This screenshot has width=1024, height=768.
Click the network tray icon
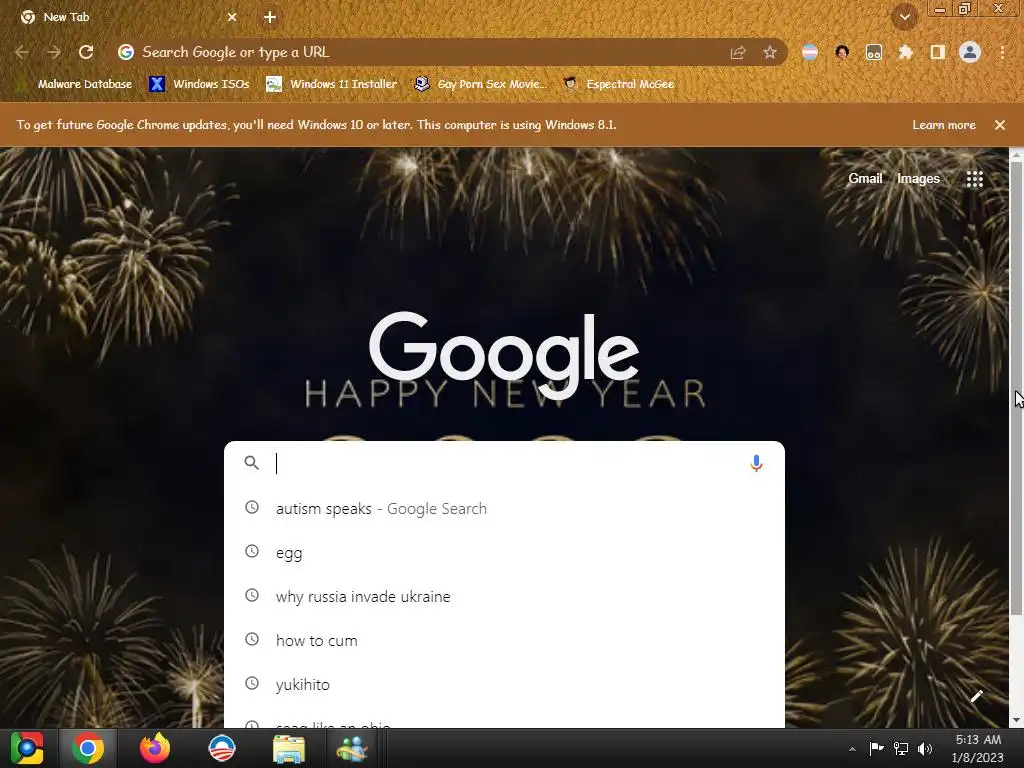[901, 748]
